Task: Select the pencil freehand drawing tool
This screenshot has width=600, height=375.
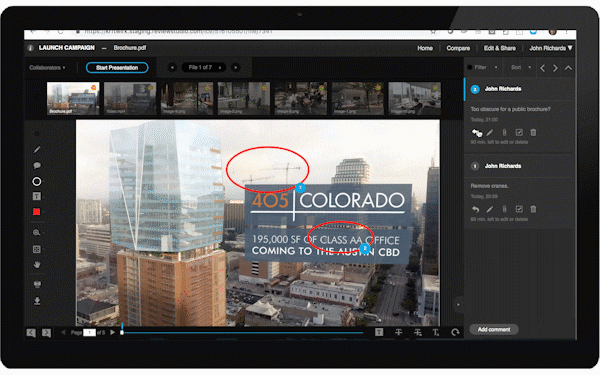Action: point(37,150)
